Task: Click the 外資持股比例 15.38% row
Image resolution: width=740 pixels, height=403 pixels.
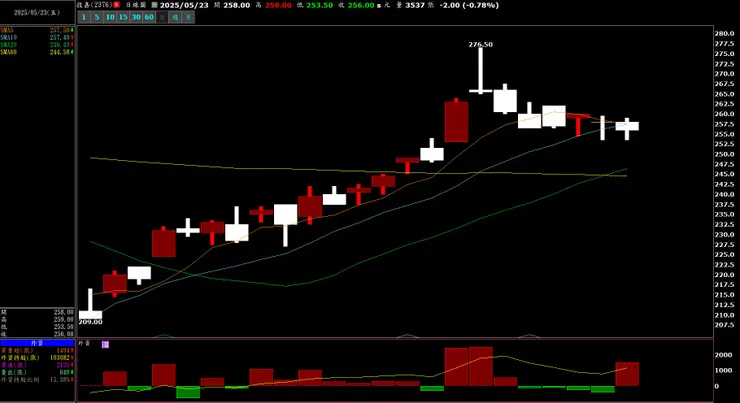Action: [37, 379]
